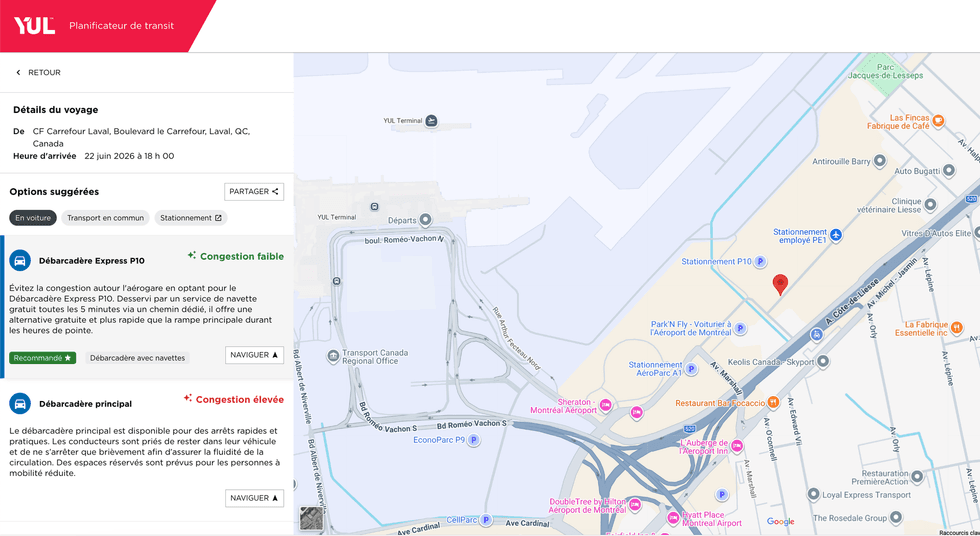
Task: Select the Départs map marker
Action: 425,220
